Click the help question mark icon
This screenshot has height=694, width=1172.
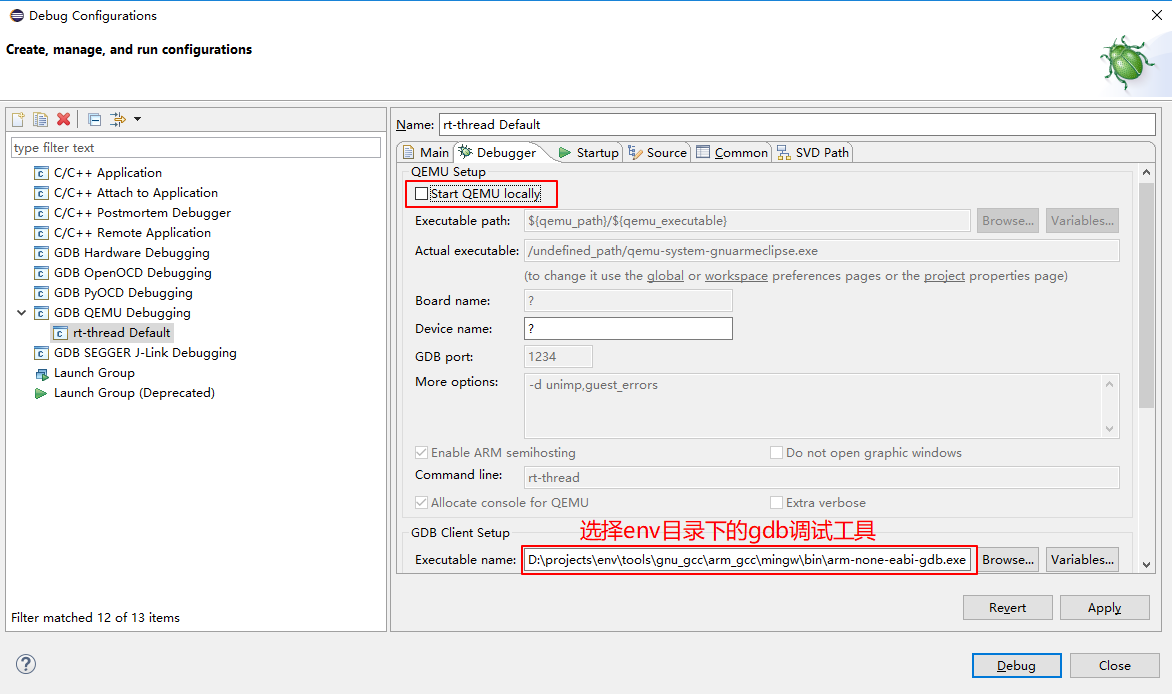pos(25,664)
